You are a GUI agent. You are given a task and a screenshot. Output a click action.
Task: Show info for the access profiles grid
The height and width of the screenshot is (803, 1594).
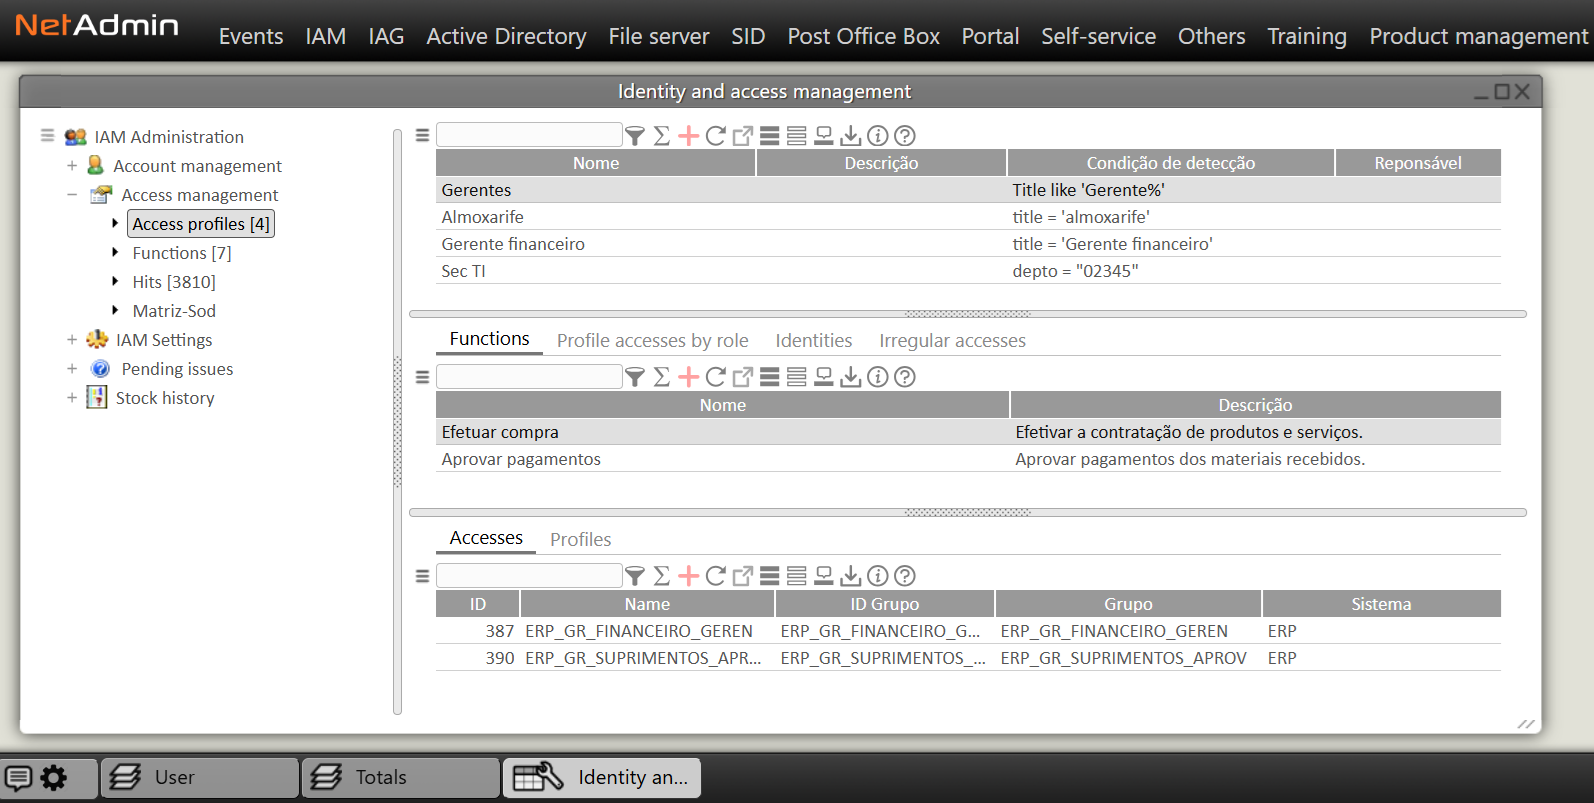(x=878, y=135)
